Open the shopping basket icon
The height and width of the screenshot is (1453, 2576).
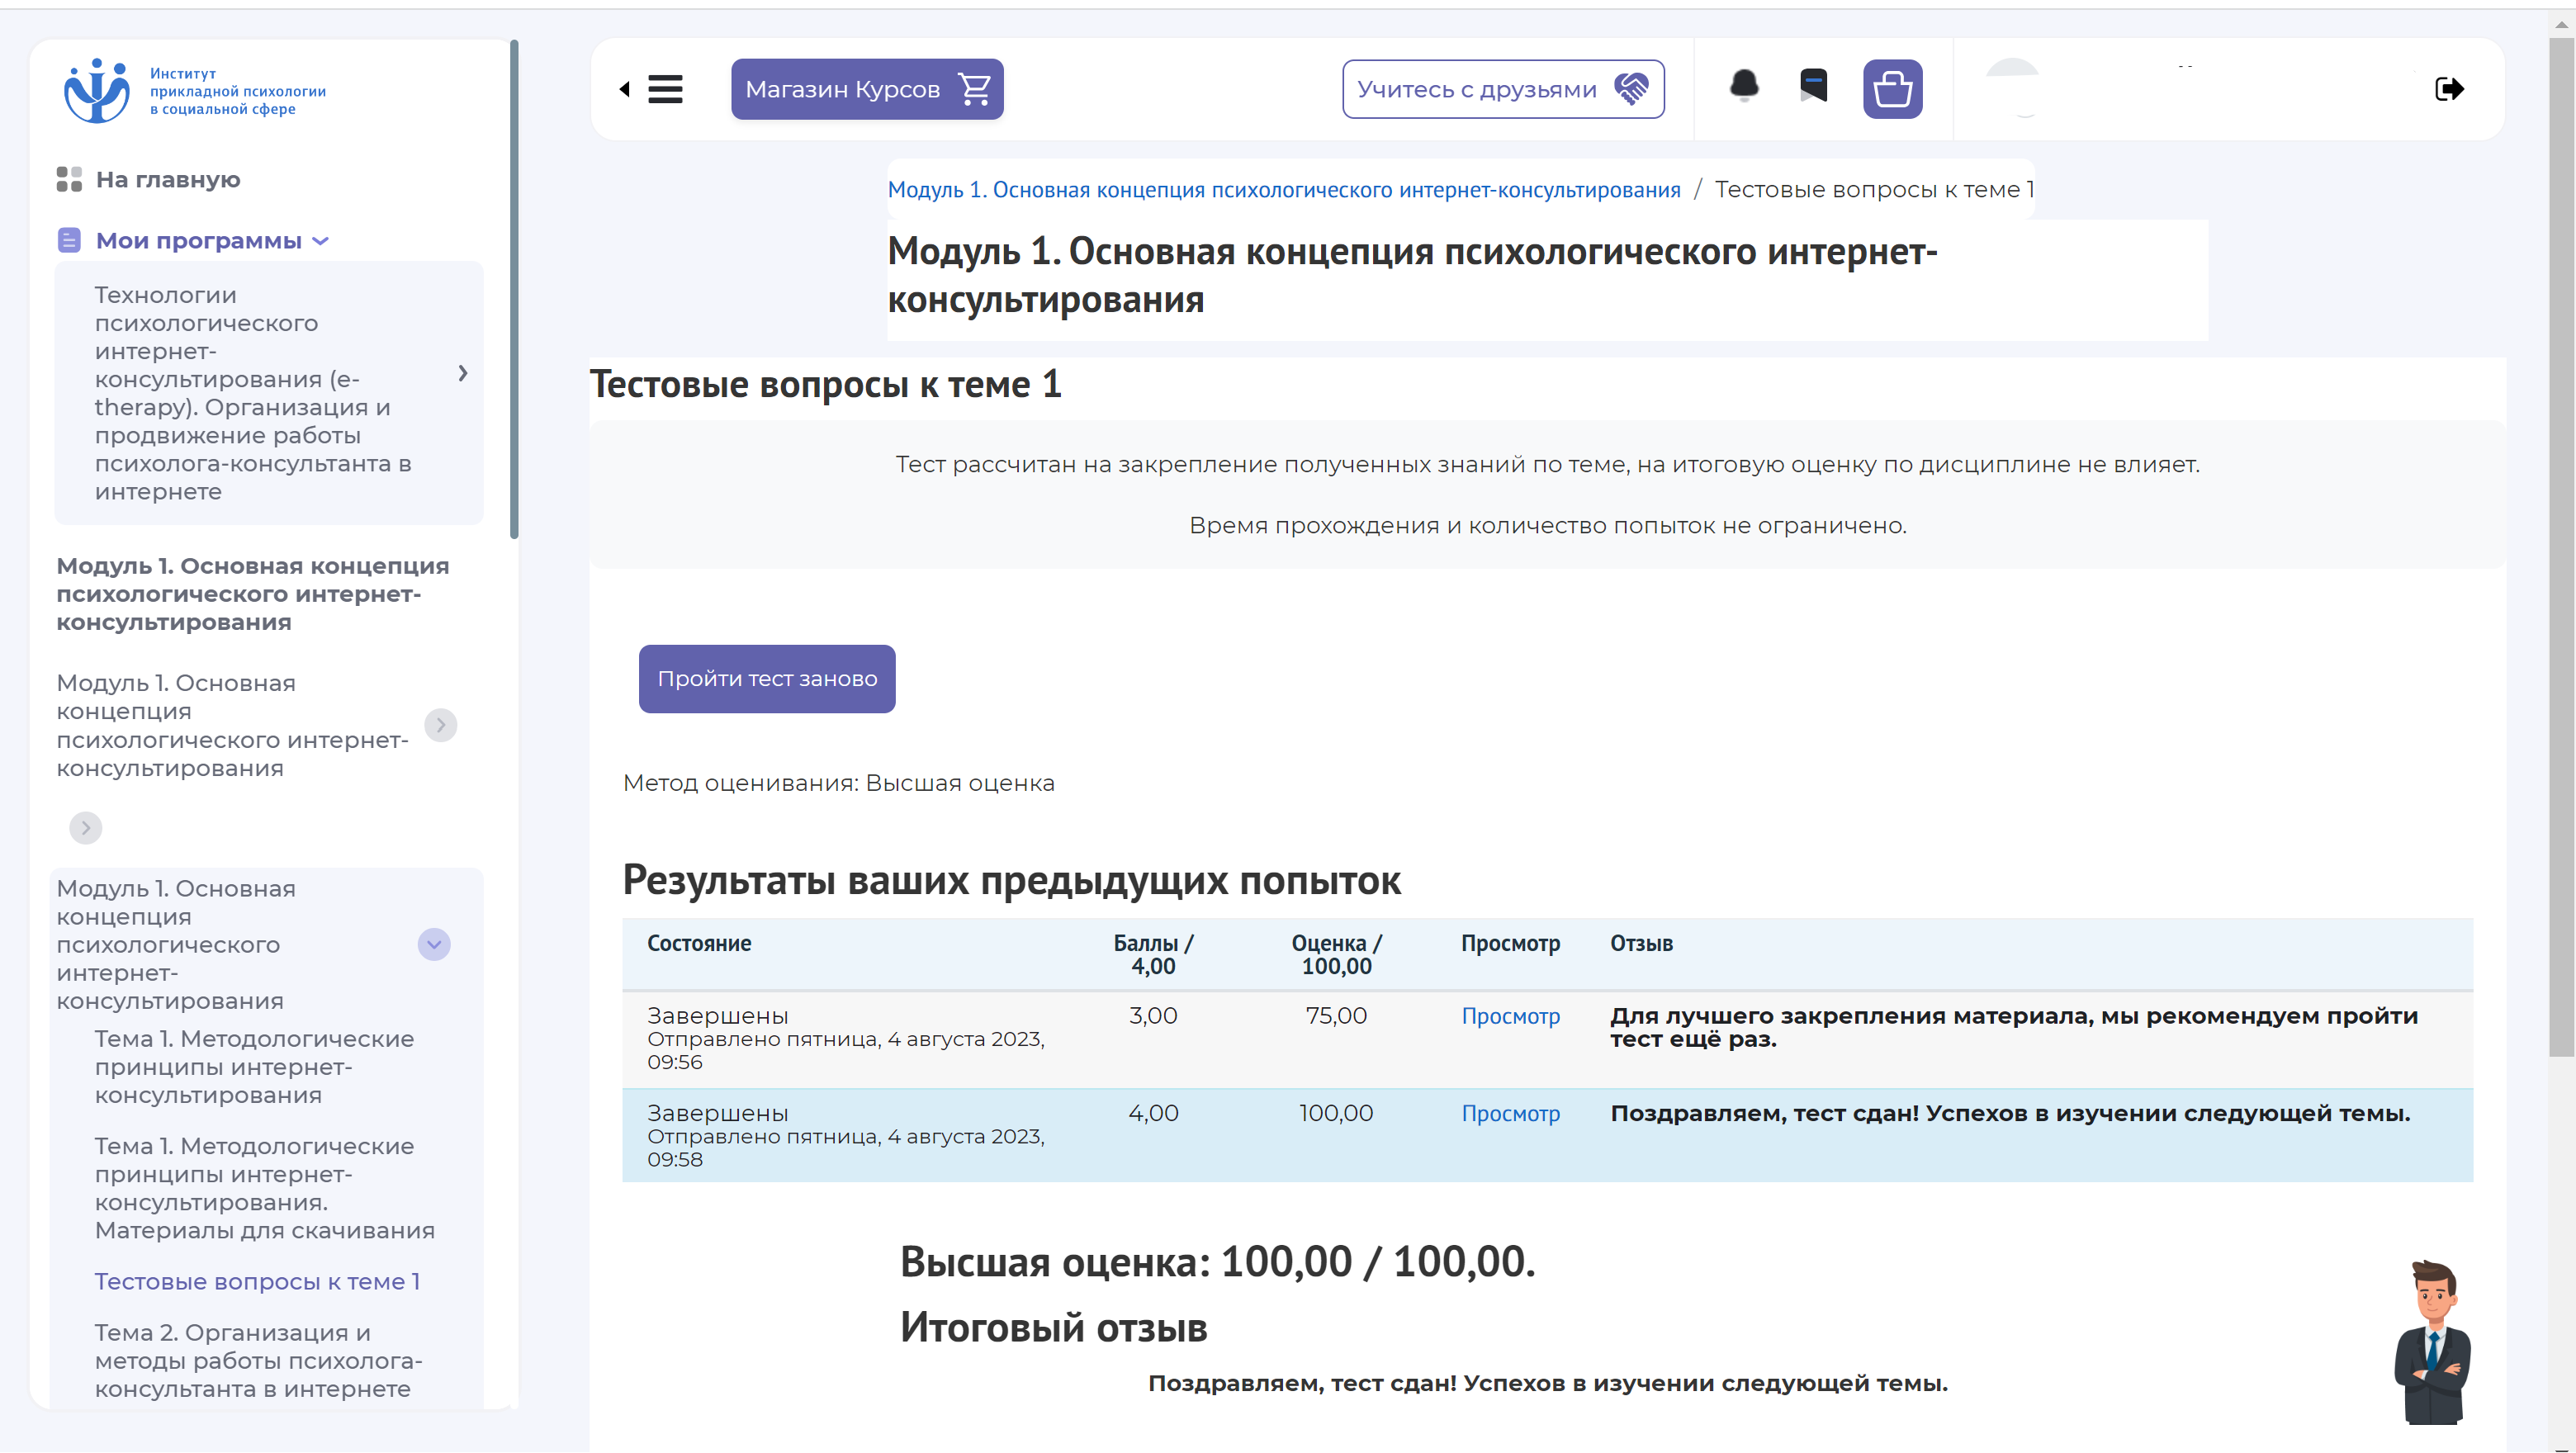[1892, 89]
